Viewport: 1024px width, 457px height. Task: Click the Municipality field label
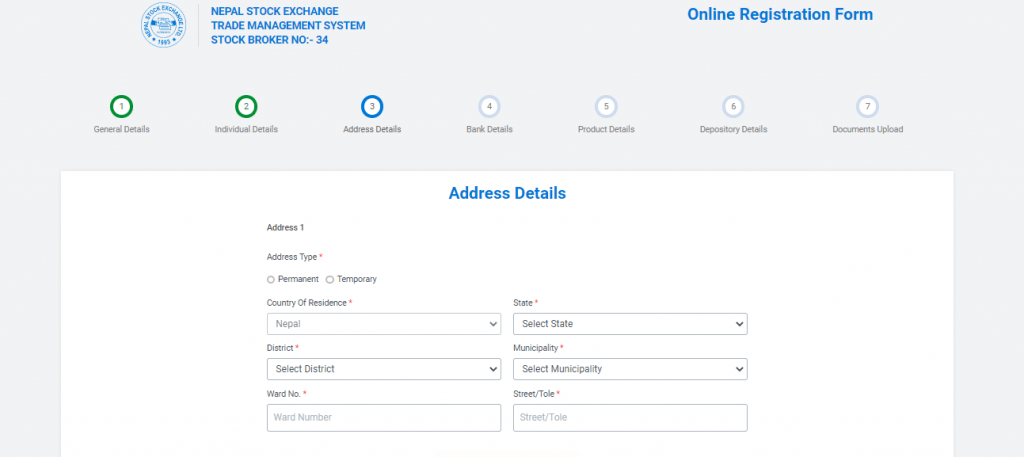(536, 348)
